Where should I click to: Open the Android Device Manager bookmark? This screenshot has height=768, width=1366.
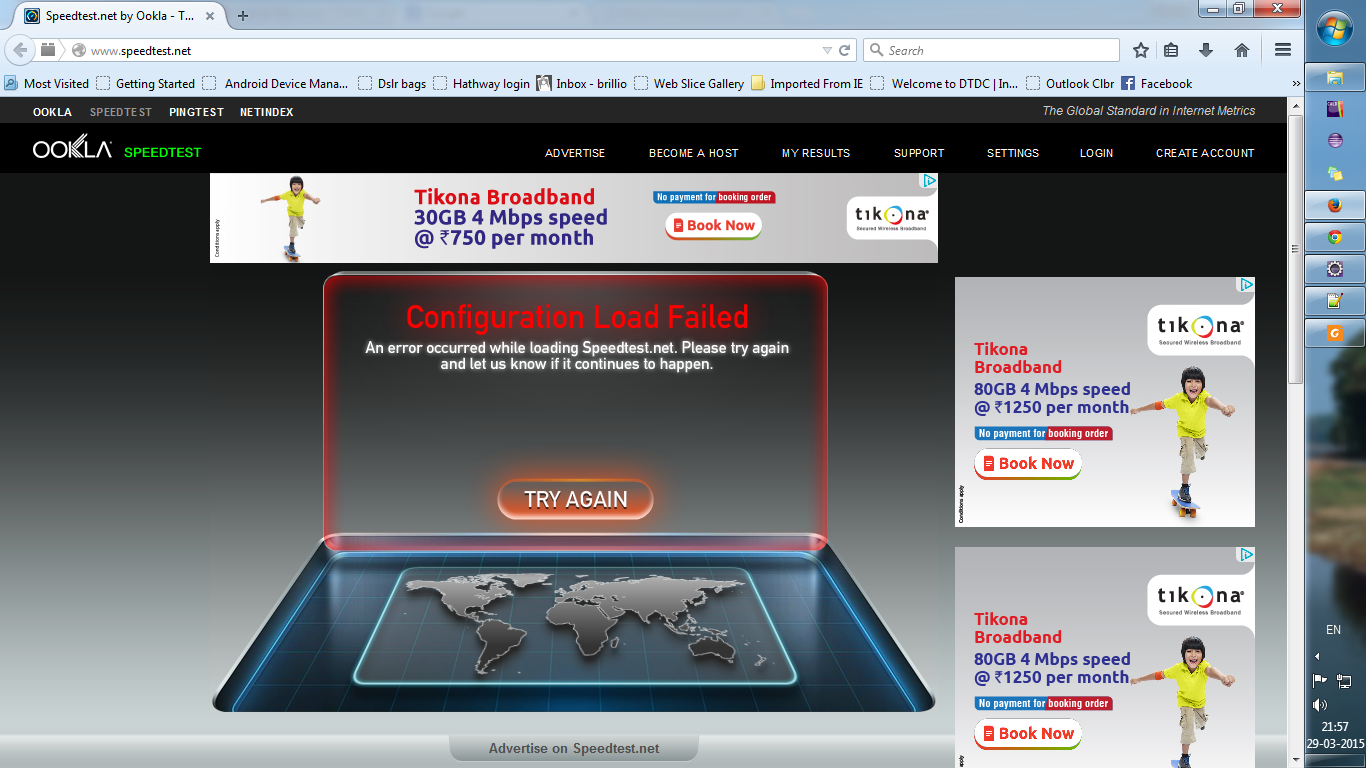(x=275, y=84)
